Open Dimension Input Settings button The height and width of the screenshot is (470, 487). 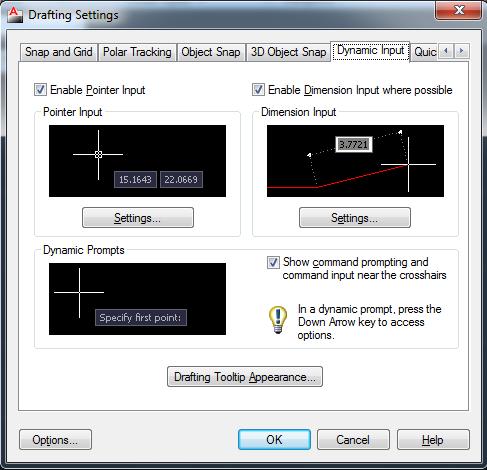coord(355,218)
